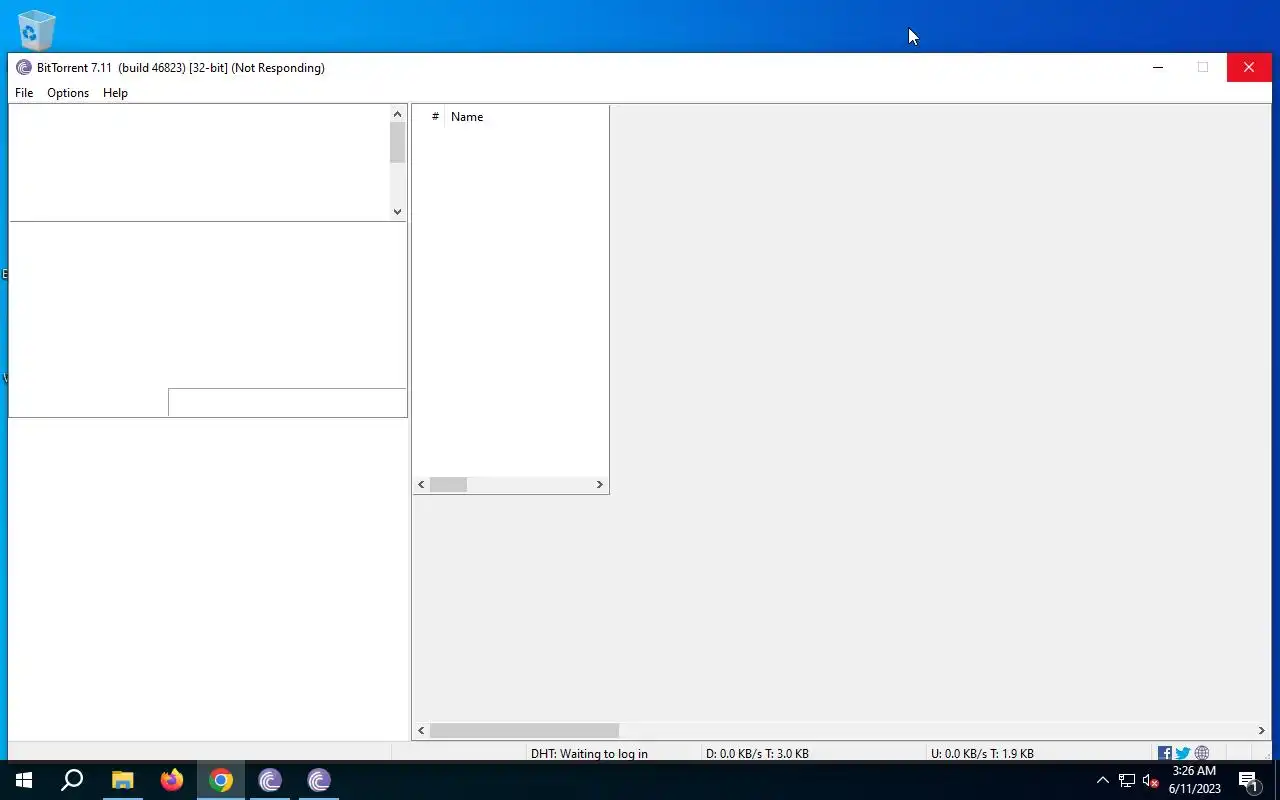This screenshot has width=1280, height=800.
Task: Open the taskbar clock showing 3:26 AM
Action: [1194, 780]
